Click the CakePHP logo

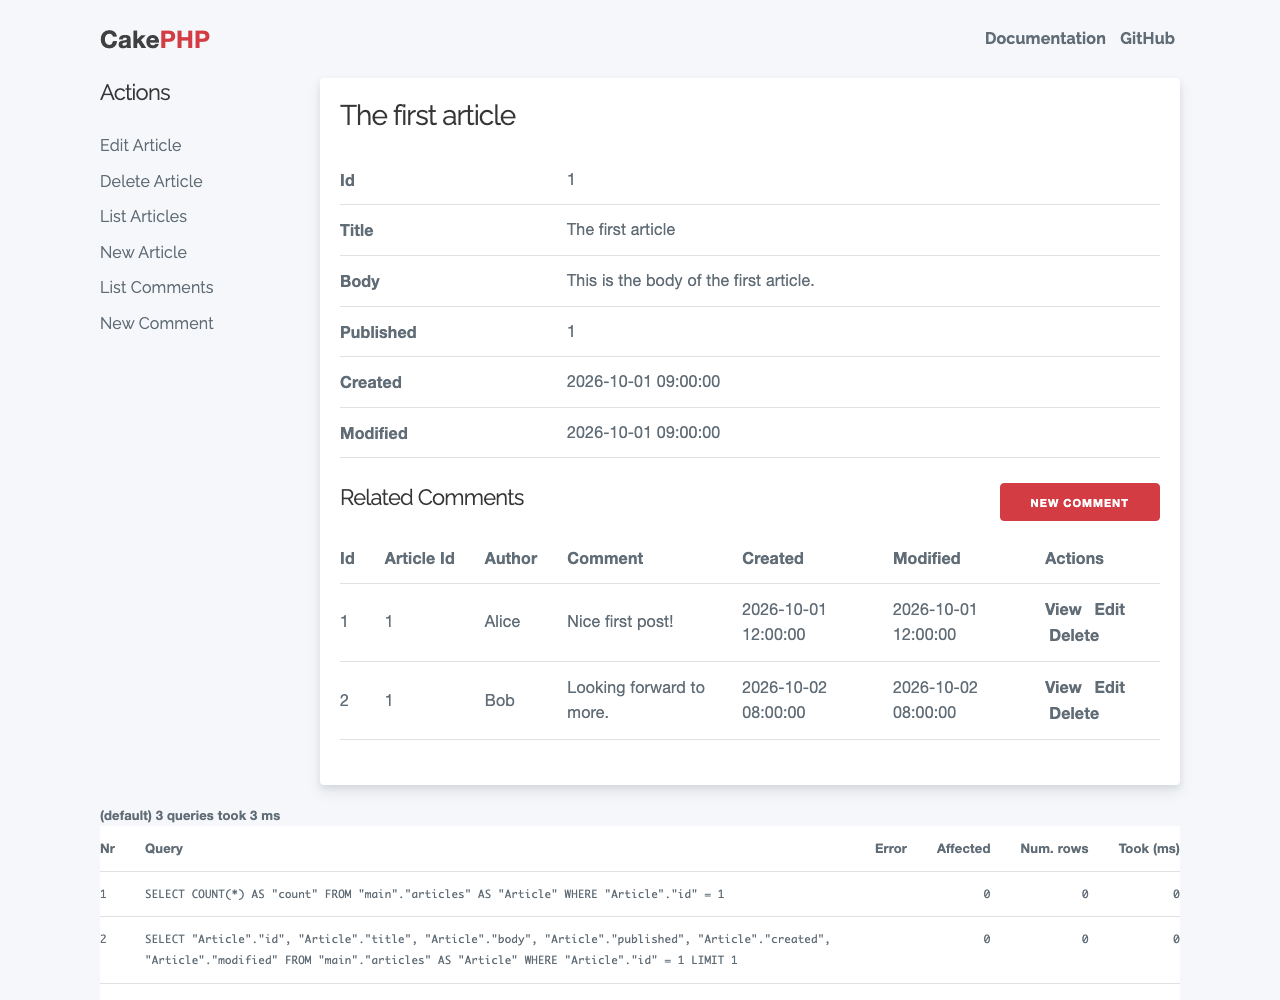coord(155,39)
